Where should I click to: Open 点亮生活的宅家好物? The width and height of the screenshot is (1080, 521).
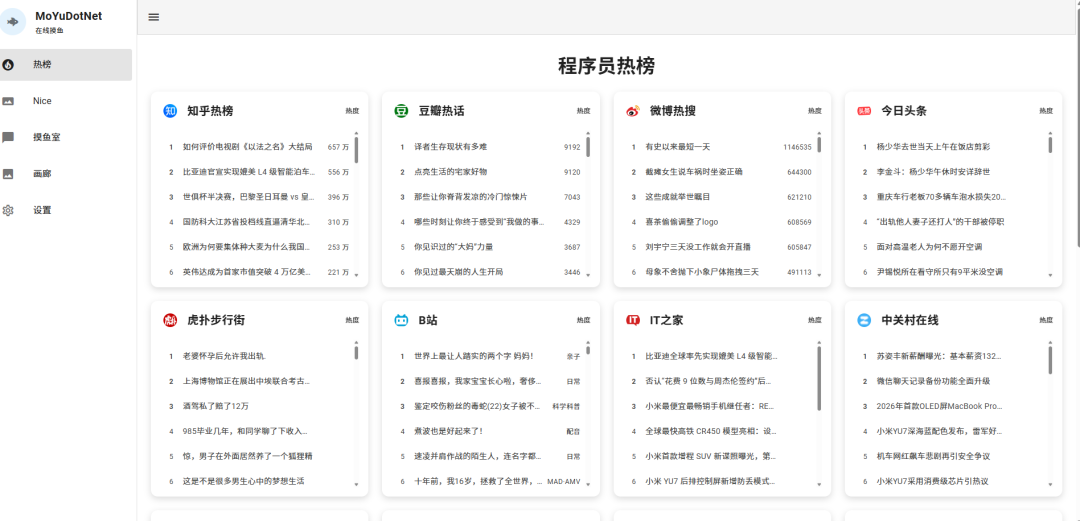(x=450, y=172)
